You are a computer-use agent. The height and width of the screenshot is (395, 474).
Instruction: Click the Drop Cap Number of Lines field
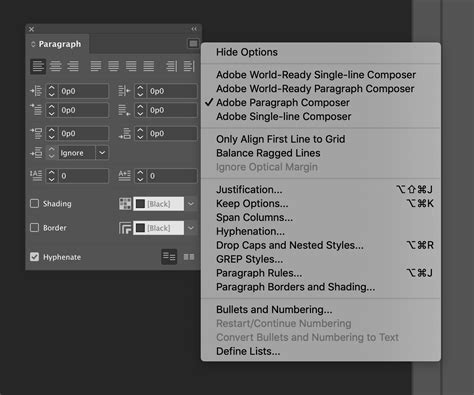coord(84,176)
